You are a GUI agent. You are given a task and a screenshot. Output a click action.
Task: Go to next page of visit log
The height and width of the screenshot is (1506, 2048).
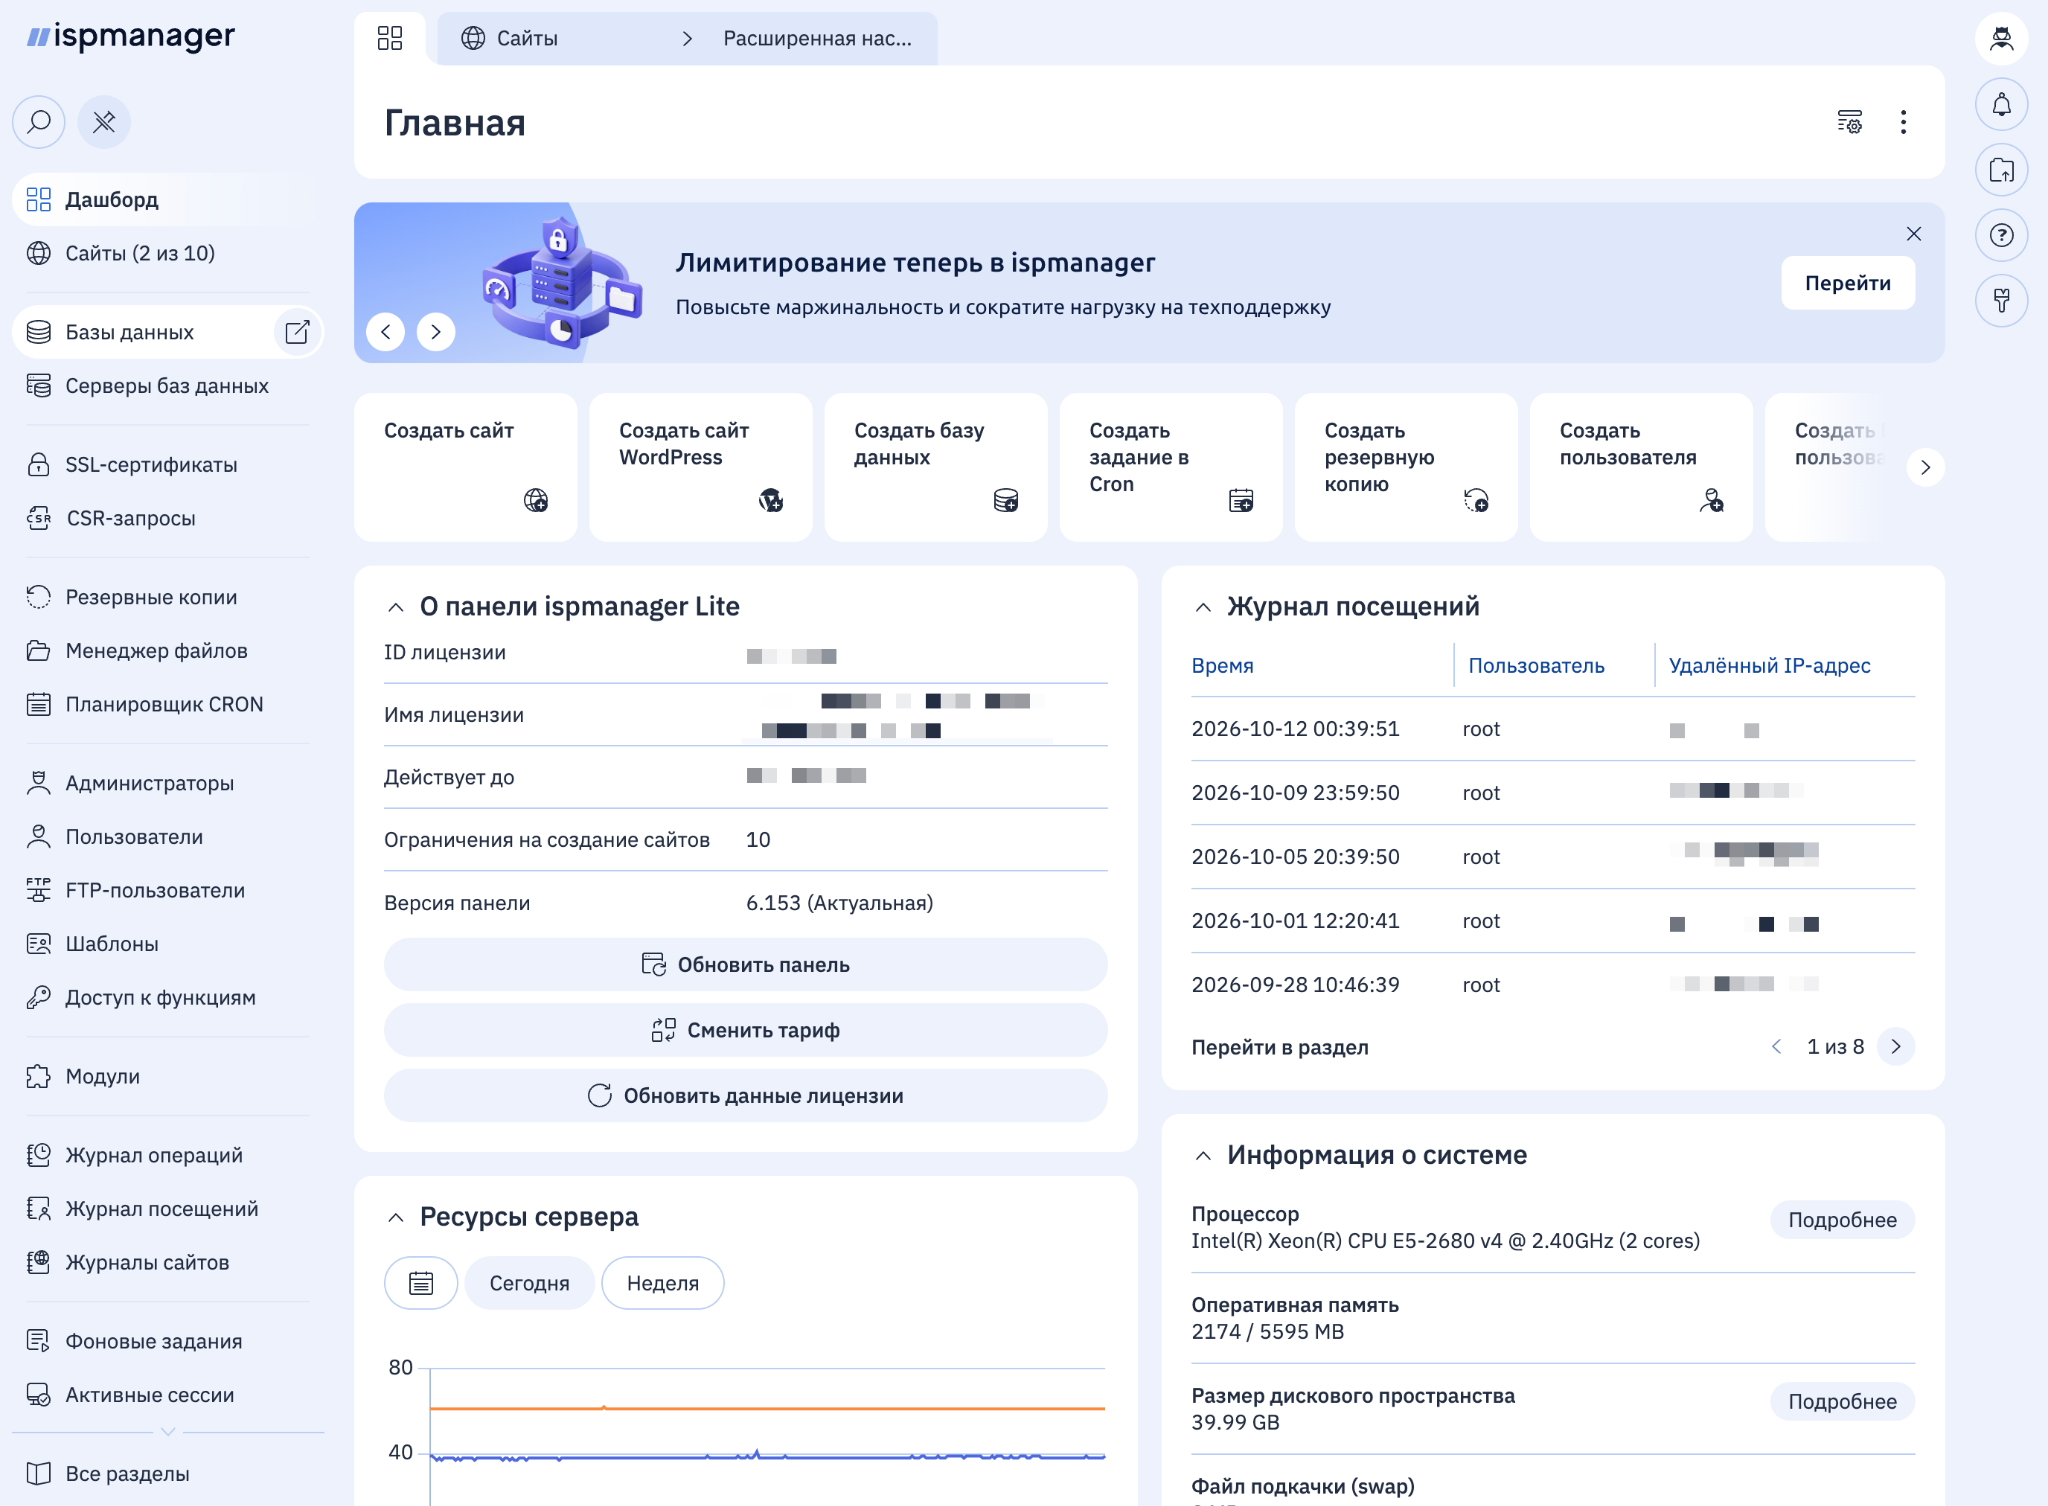(1896, 1047)
